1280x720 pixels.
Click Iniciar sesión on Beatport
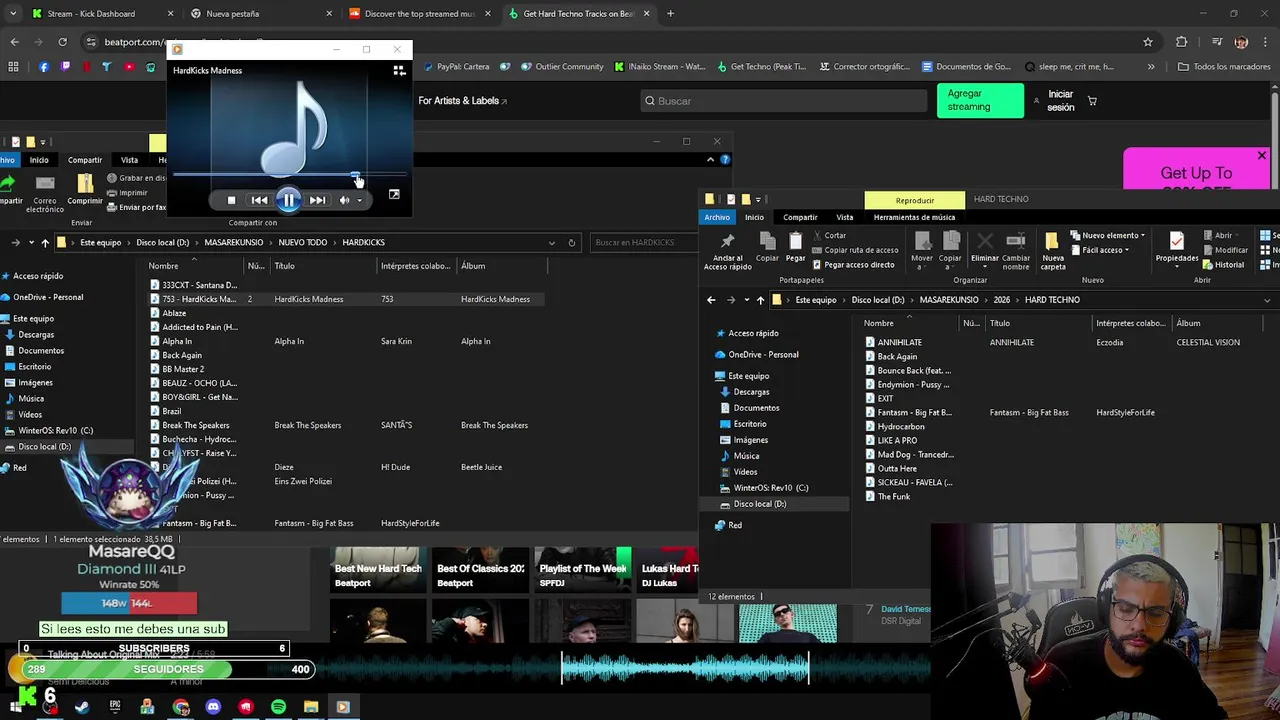(1060, 100)
